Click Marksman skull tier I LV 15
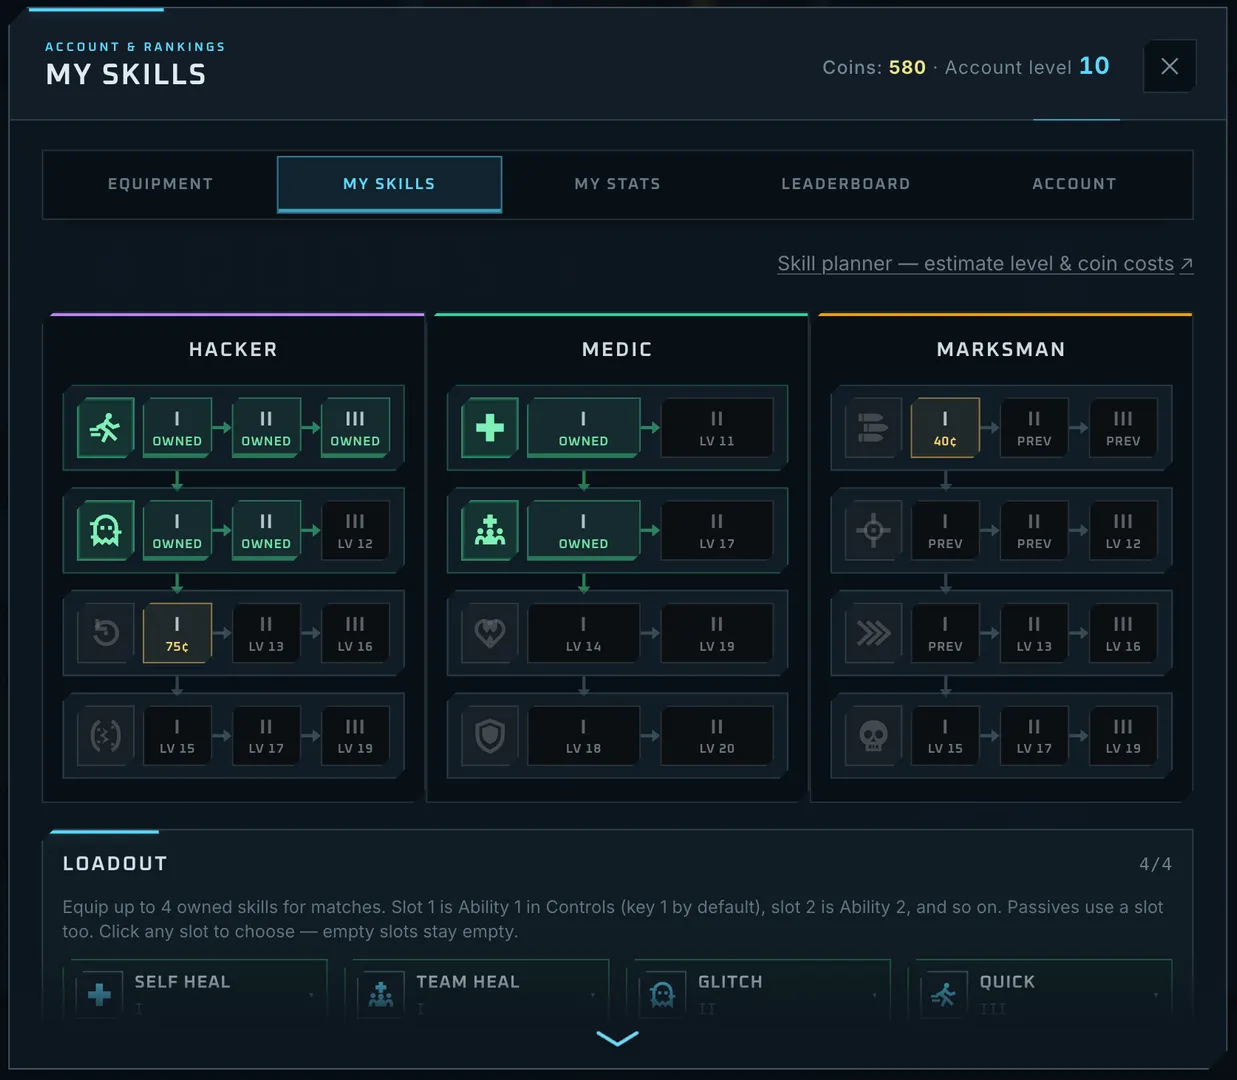The image size is (1237, 1080). [x=945, y=736]
